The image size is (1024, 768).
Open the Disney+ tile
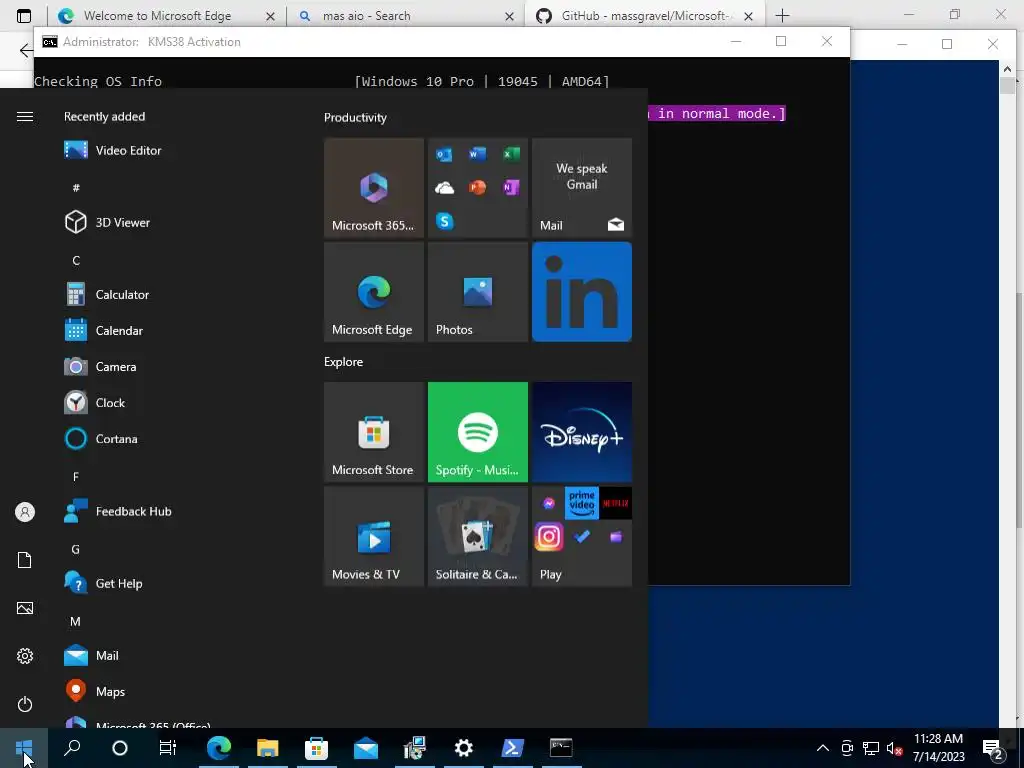[582, 432]
